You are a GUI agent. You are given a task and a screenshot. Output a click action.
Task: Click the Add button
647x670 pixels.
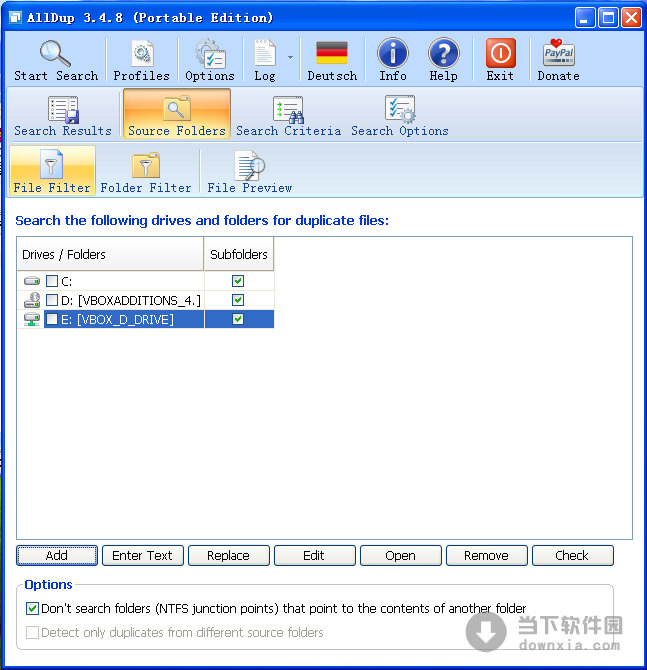click(57, 555)
